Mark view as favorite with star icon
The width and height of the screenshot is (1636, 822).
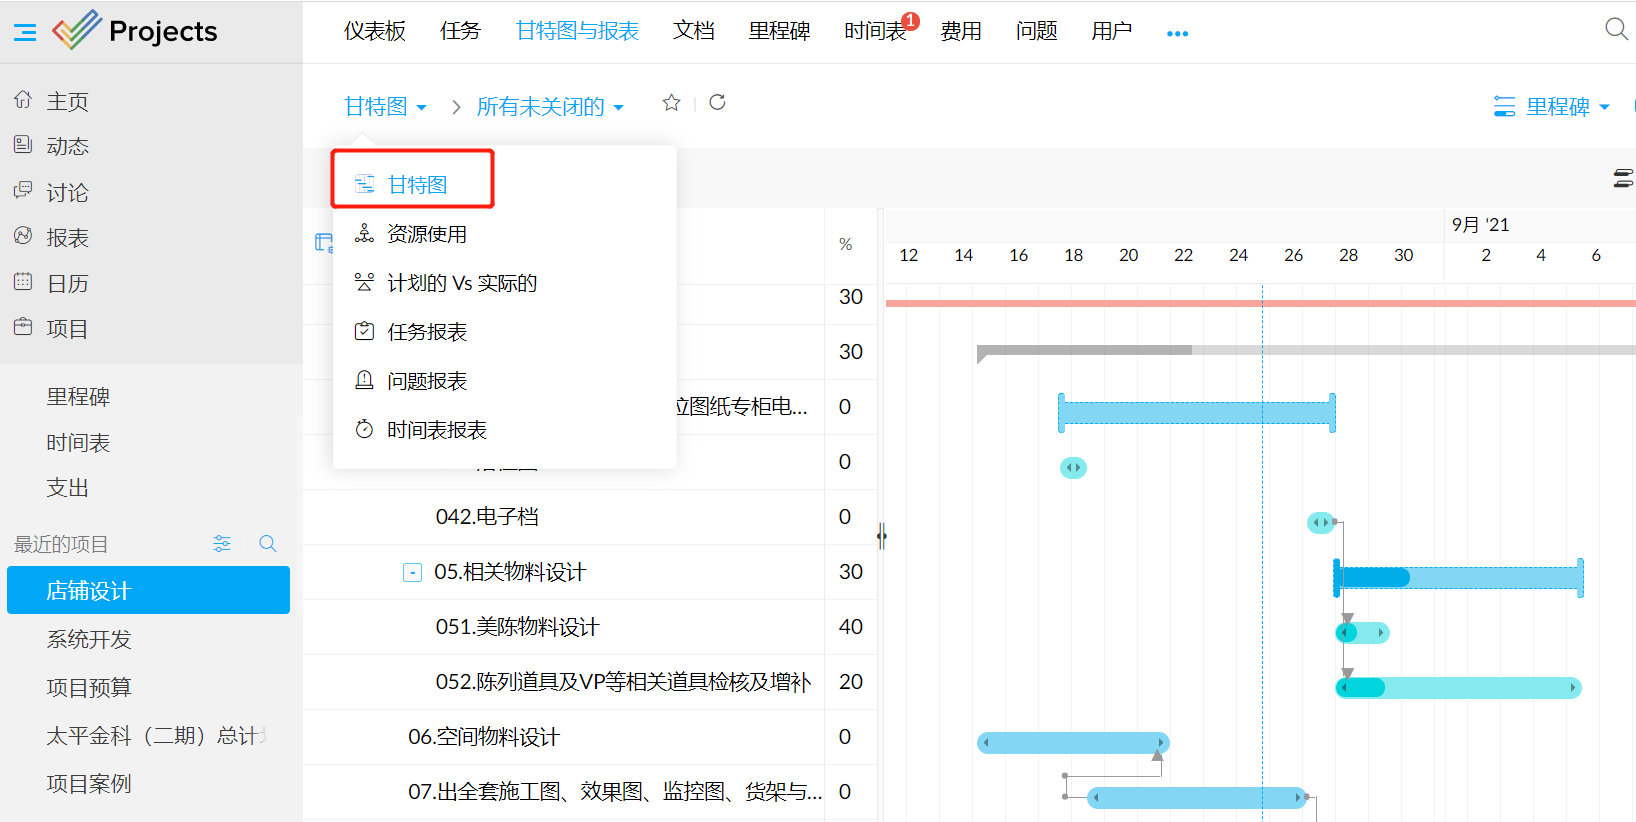671,103
